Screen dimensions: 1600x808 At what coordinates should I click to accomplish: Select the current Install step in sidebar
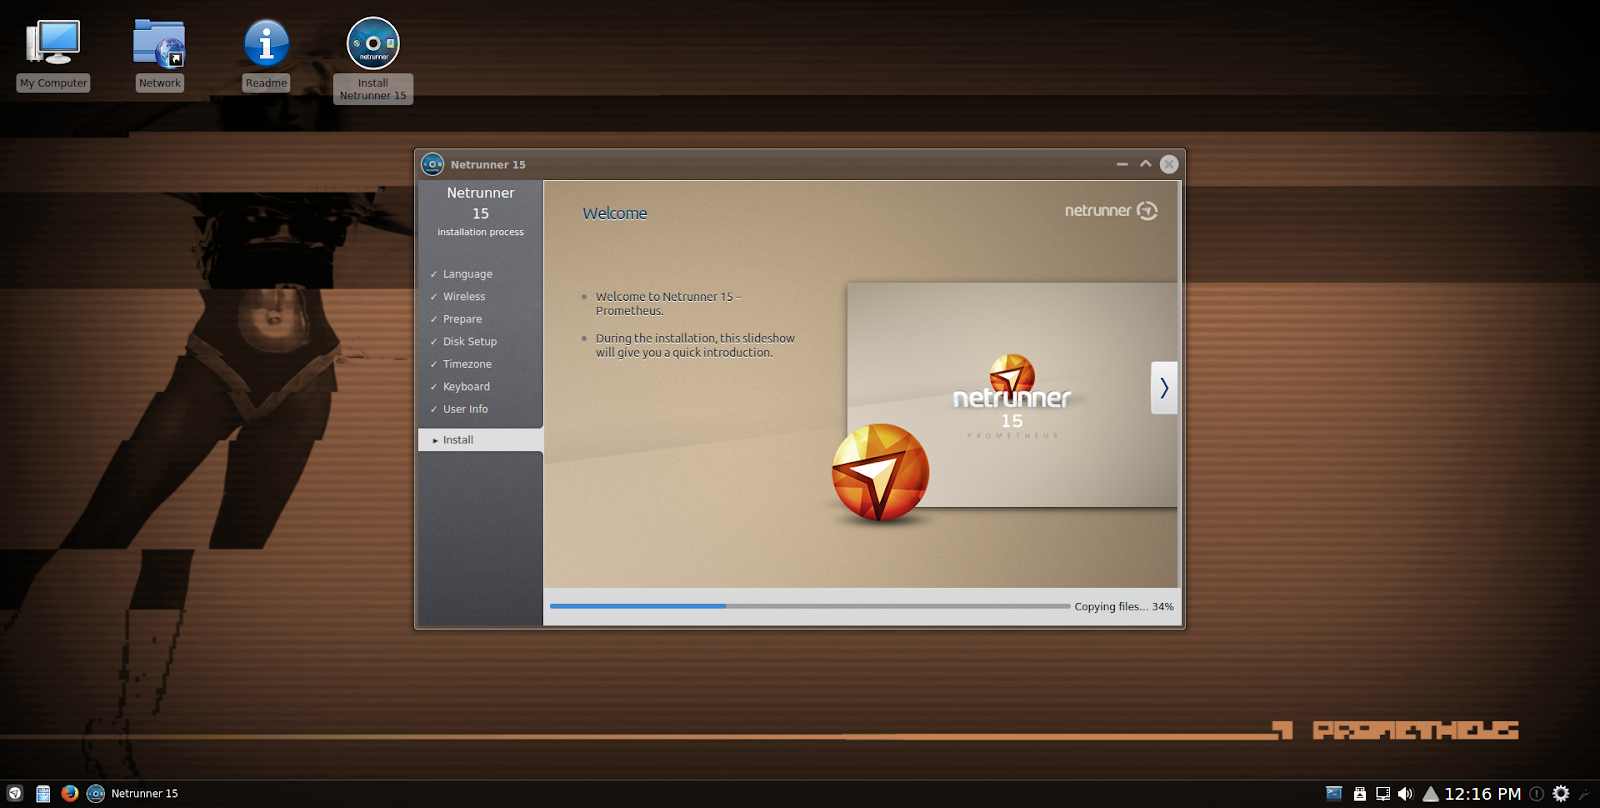pos(481,440)
